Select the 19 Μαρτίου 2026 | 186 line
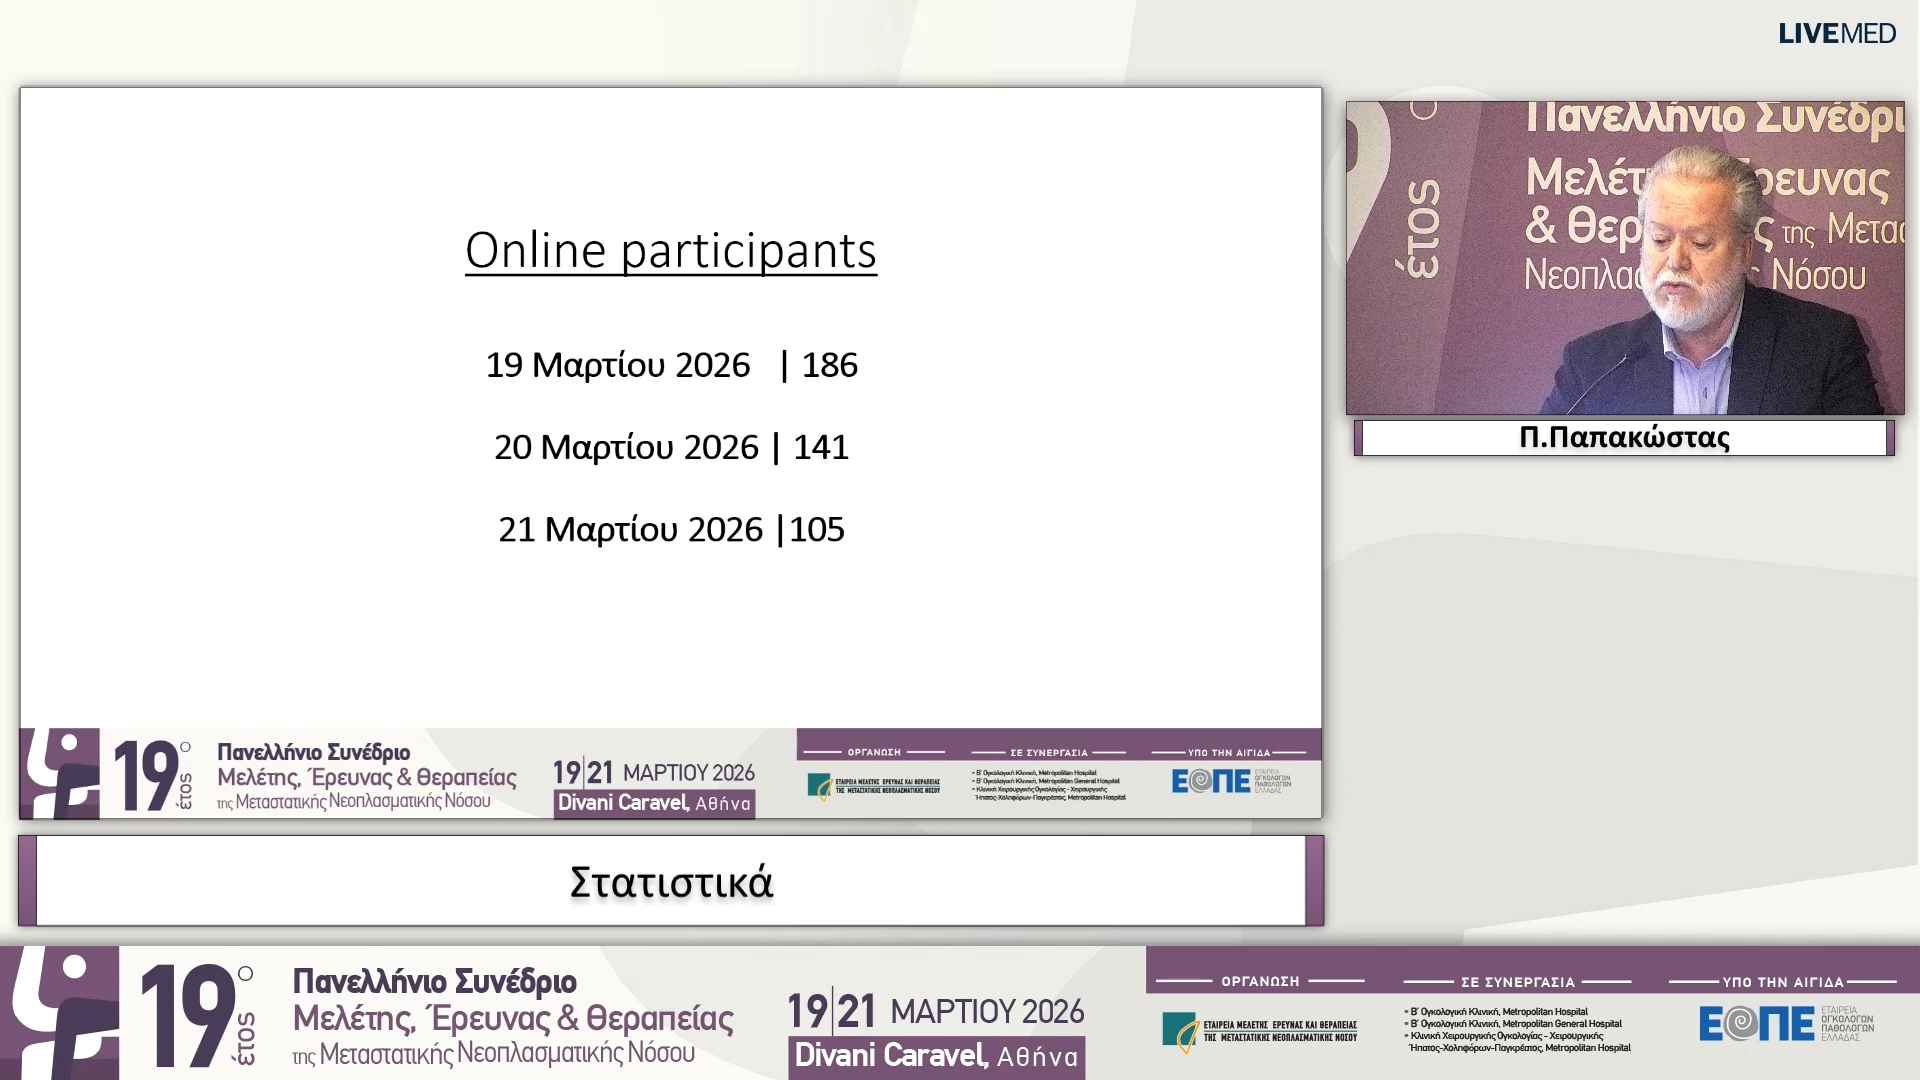Image resolution: width=1920 pixels, height=1080 pixels. coord(671,365)
